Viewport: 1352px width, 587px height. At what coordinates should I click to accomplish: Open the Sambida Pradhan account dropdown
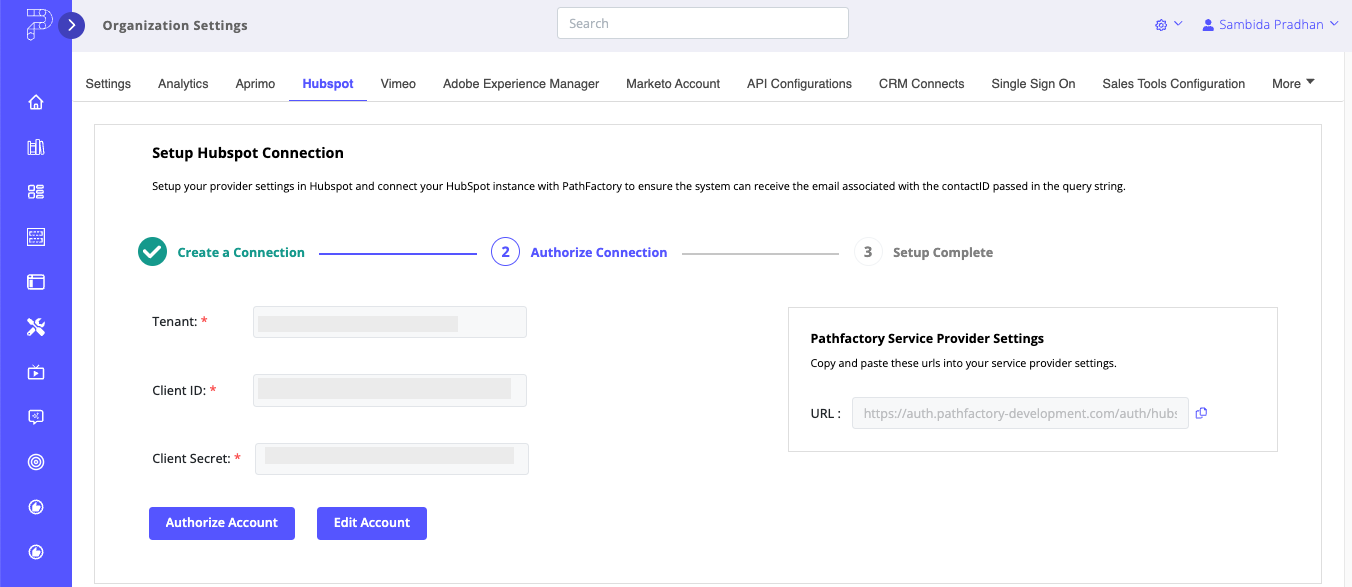1270,24
